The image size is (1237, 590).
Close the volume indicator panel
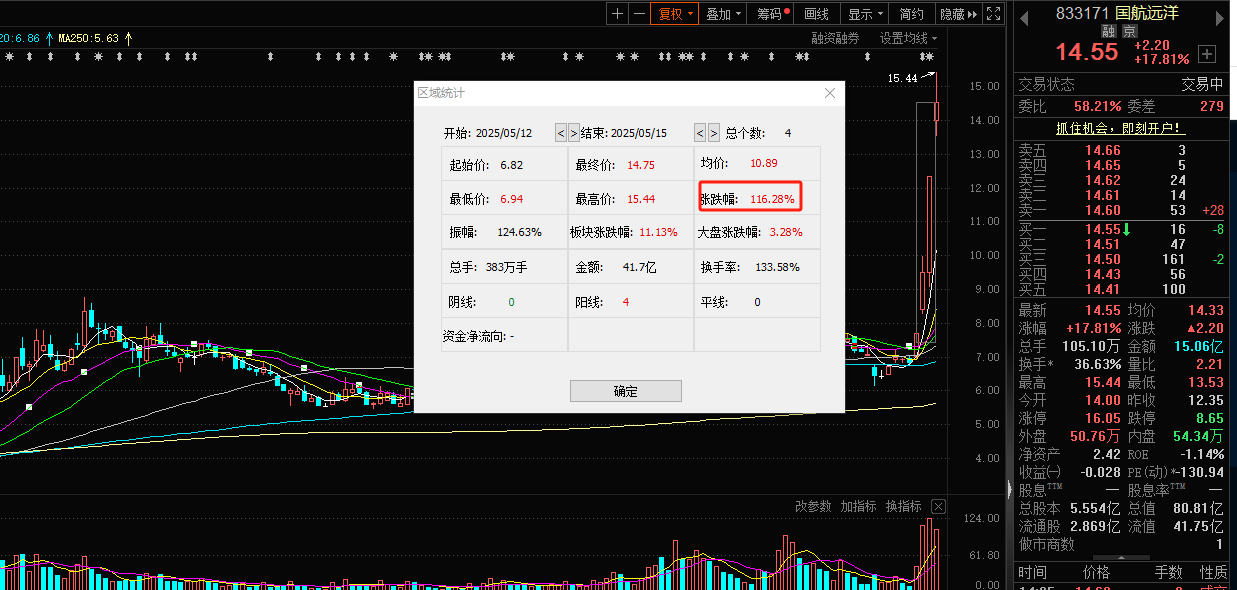tap(939, 506)
